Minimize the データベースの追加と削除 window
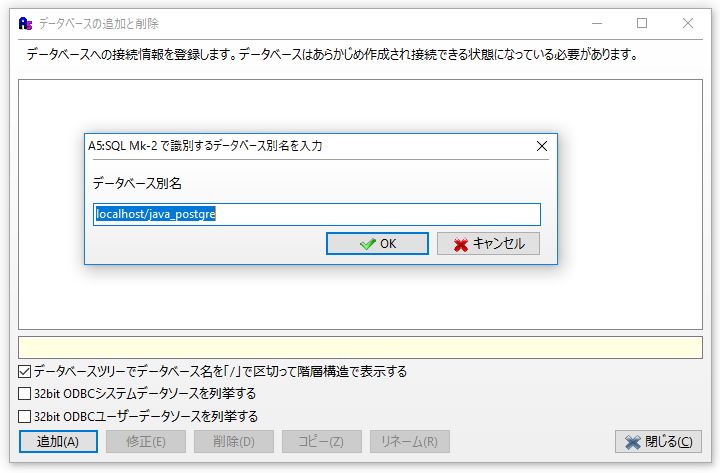Viewport: 720px width, 473px height. 597,23
